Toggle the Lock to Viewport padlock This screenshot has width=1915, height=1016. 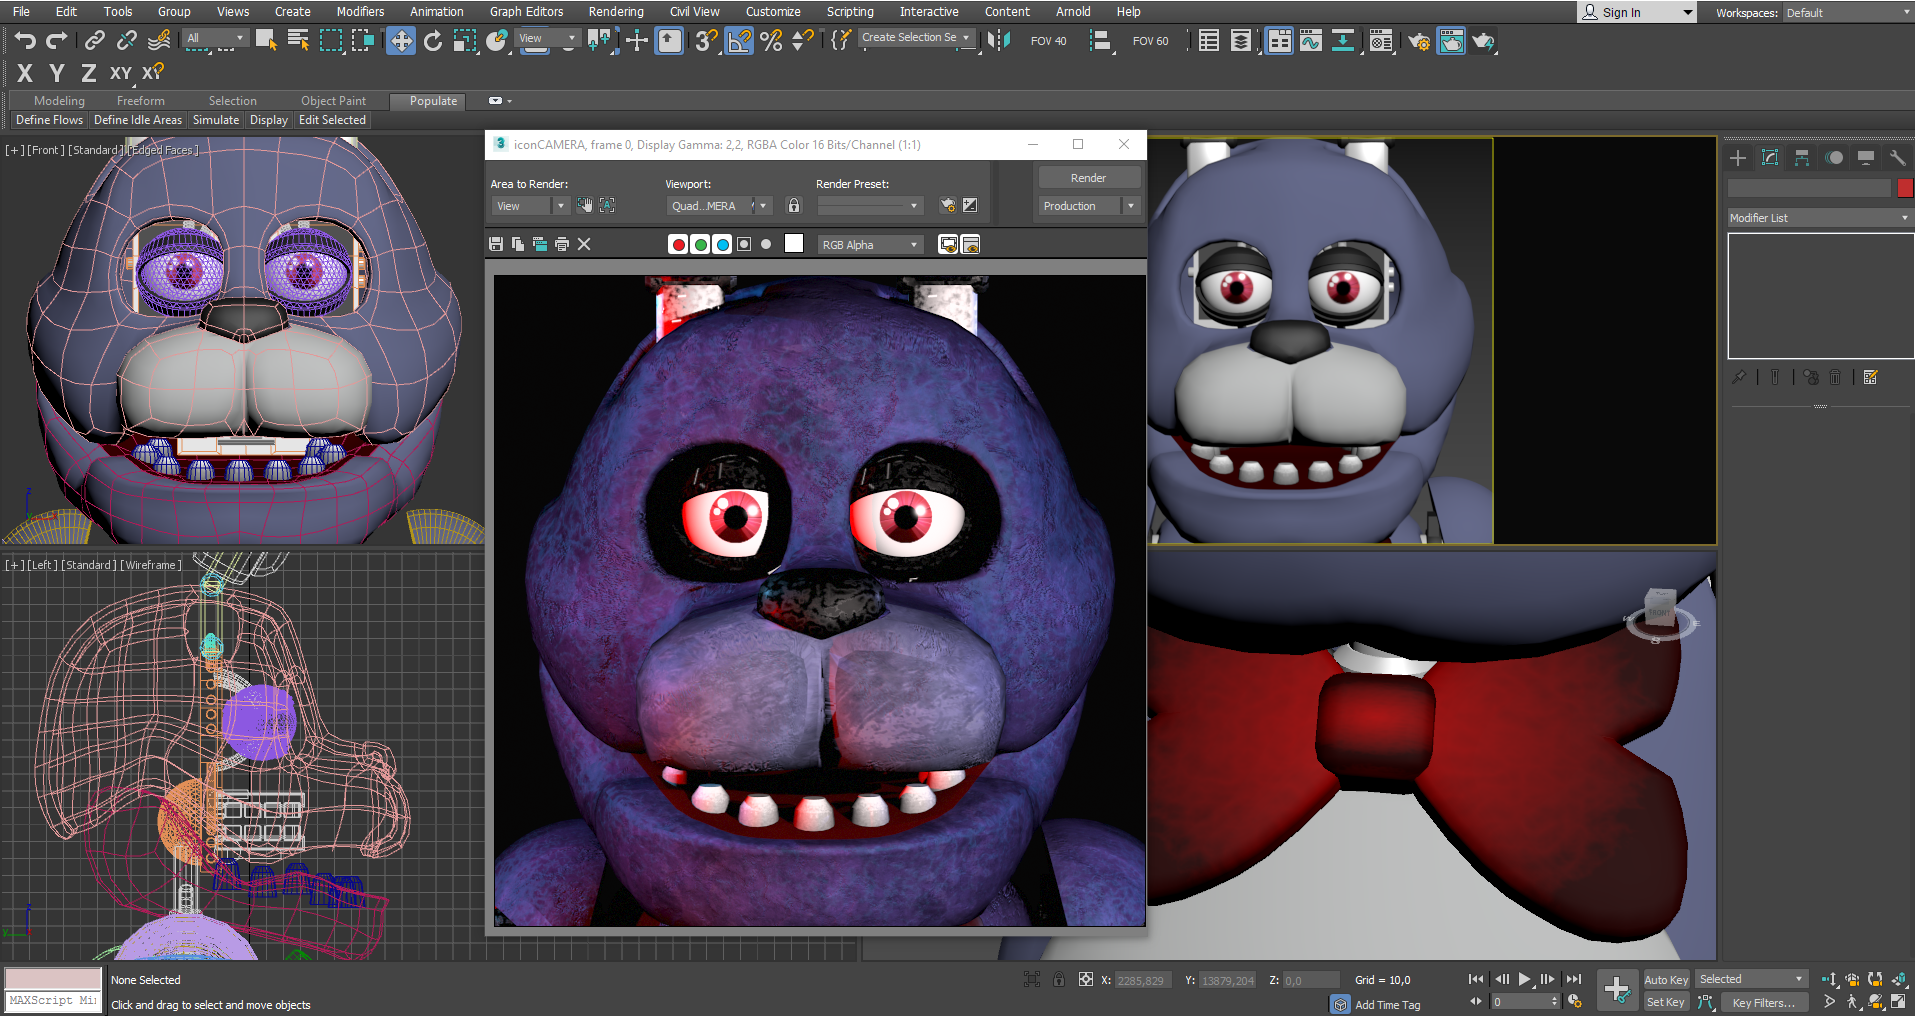pyautogui.click(x=794, y=205)
